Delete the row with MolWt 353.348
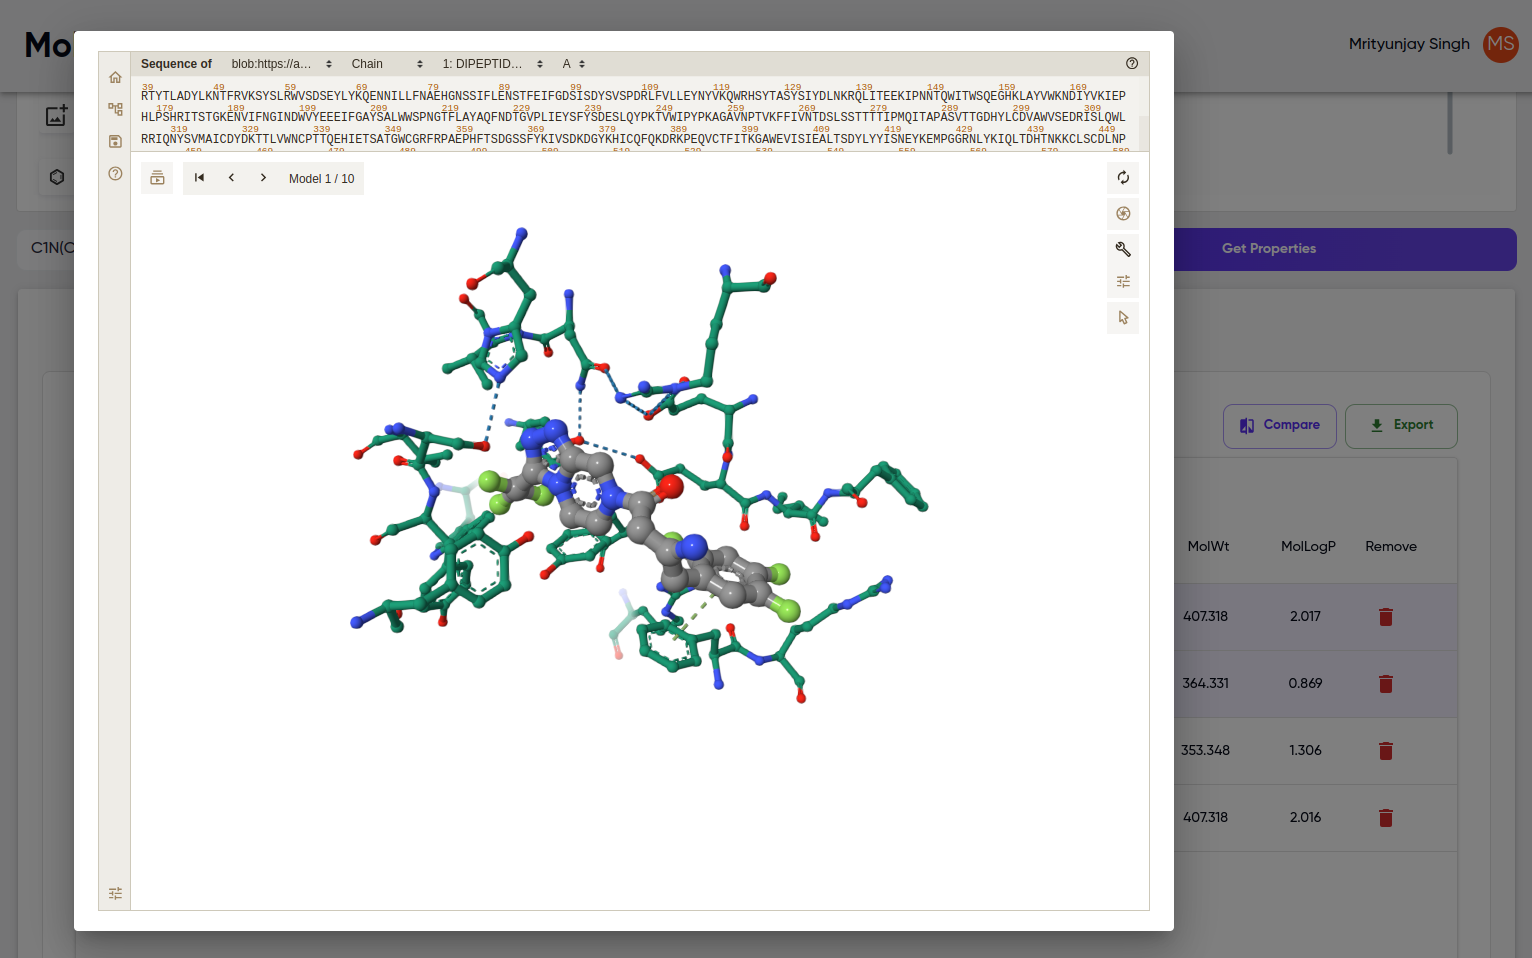Viewport: 1532px width, 958px height. 1386,751
